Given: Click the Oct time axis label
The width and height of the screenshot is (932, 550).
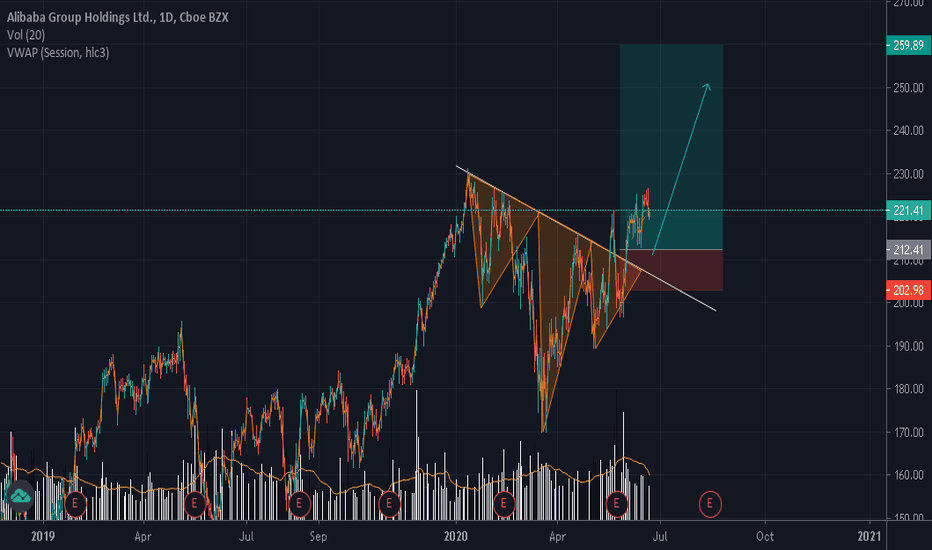Looking at the screenshot, I should pyautogui.click(x=765, y=536).
